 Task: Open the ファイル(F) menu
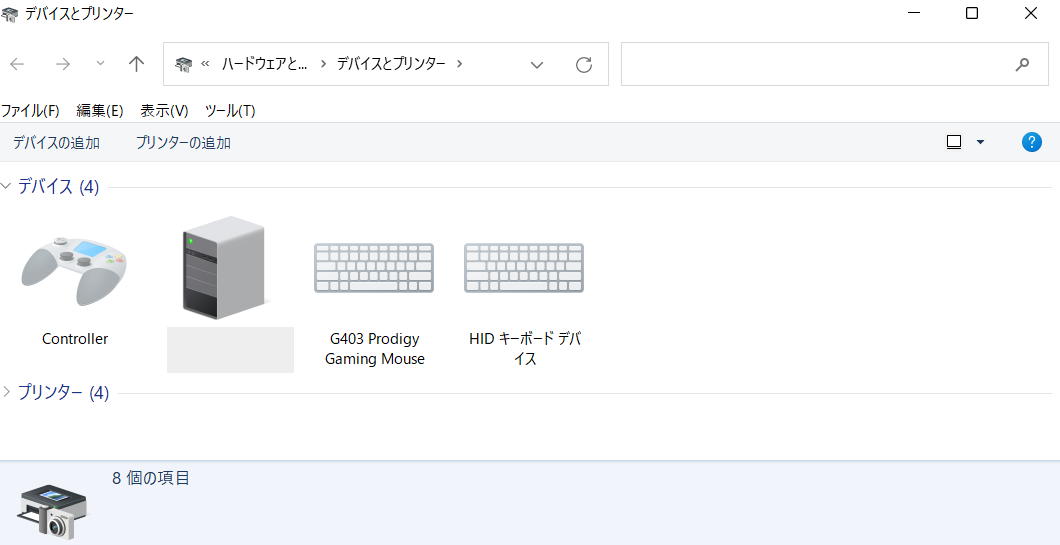[30, 110]
